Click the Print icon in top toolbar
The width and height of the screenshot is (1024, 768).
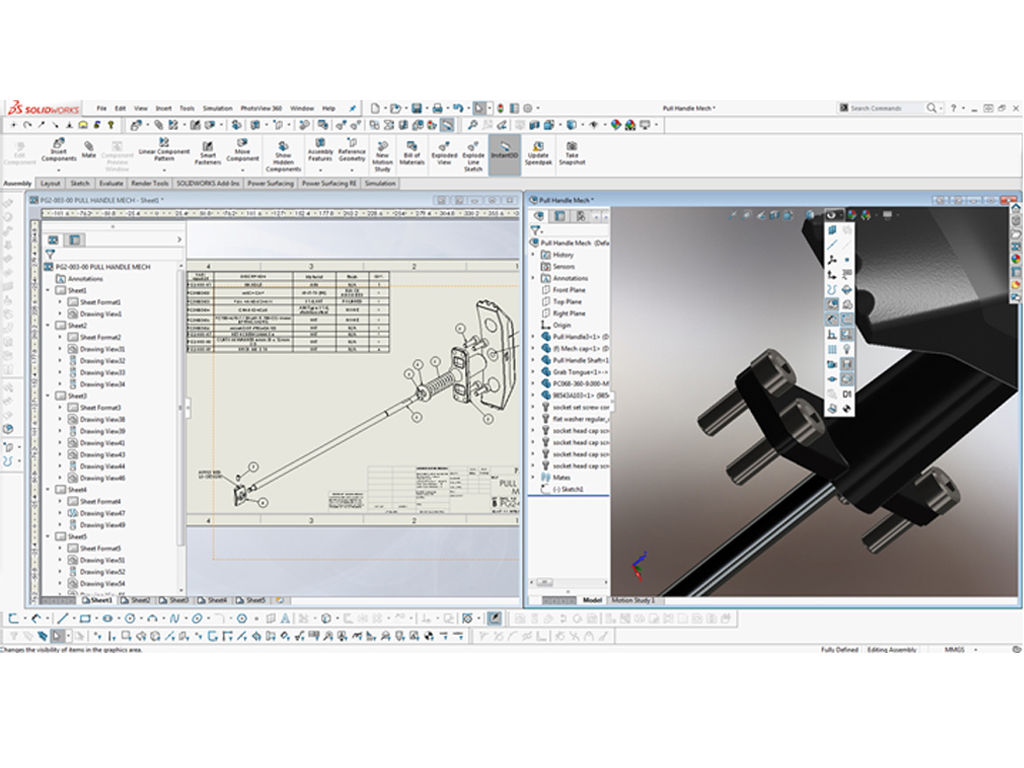[437, 108]
